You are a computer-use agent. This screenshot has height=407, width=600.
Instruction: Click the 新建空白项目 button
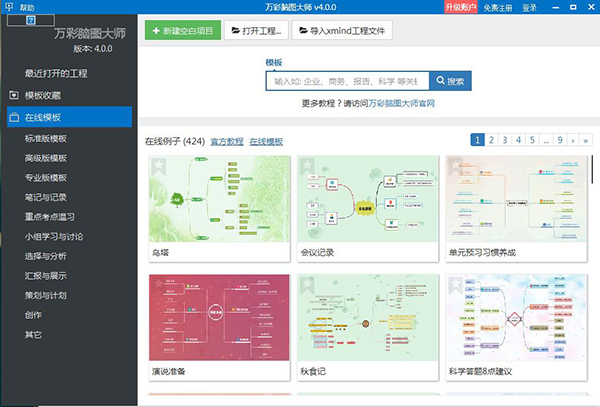coord(181,30)
